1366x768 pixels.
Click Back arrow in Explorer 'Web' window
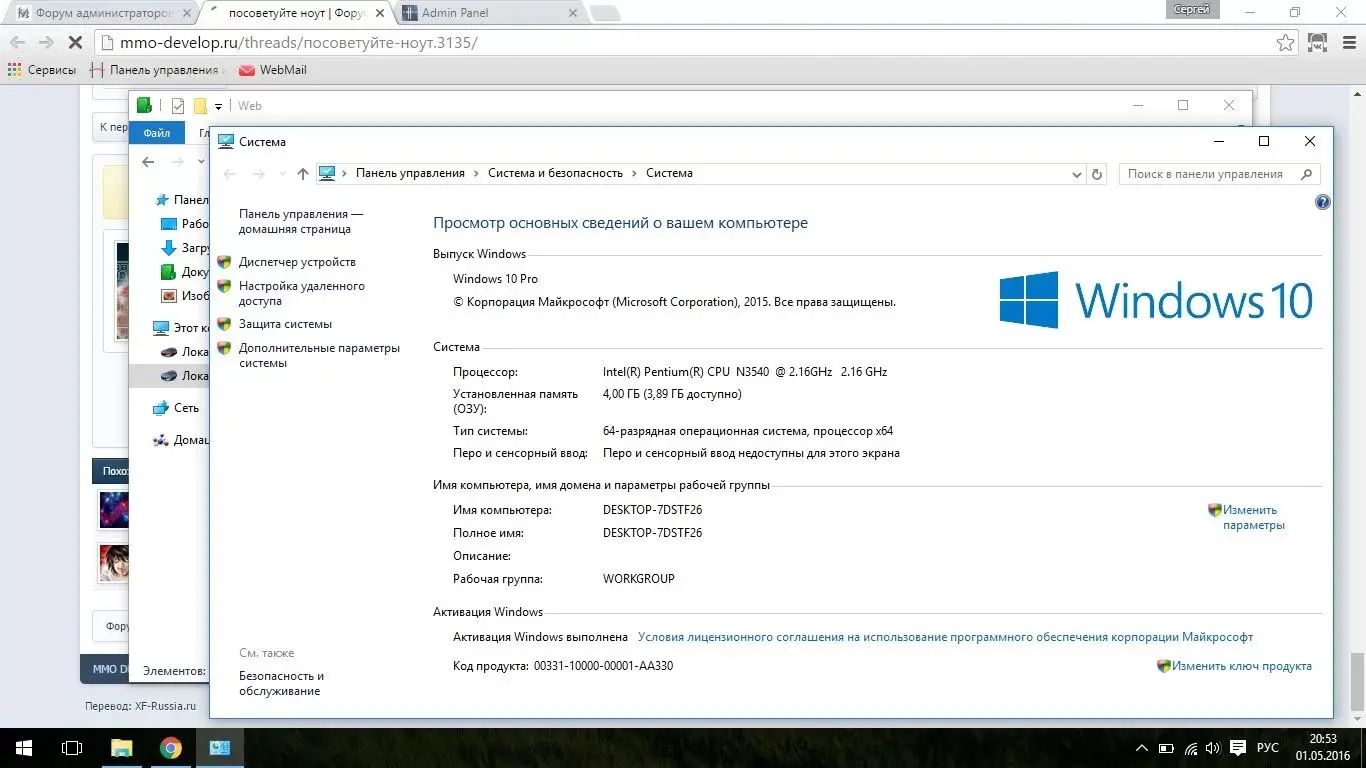click(x=148, y=162)
